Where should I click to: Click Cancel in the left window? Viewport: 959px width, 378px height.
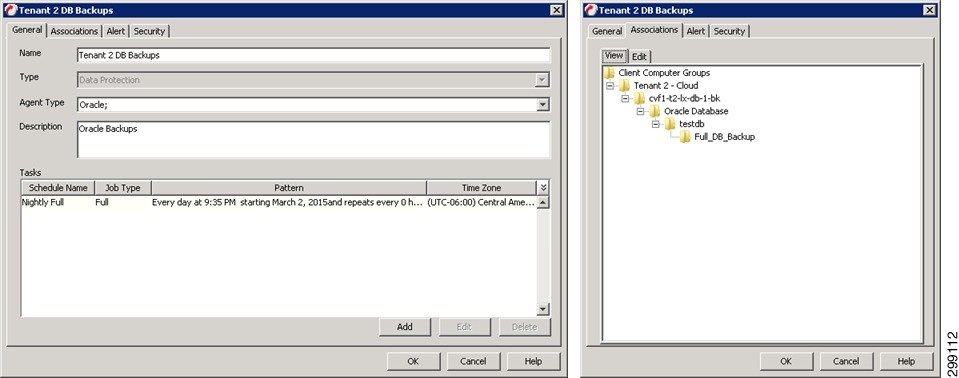[x=473, y=361]
